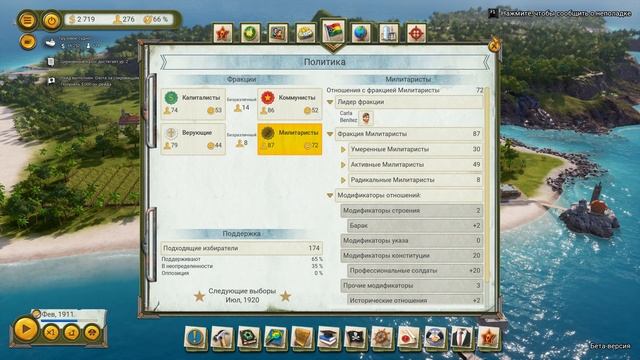Screen dimensions: 640x360
Task: Select the Коммунисты faction card
Action: pyautogui.click(x=289, y=104)
